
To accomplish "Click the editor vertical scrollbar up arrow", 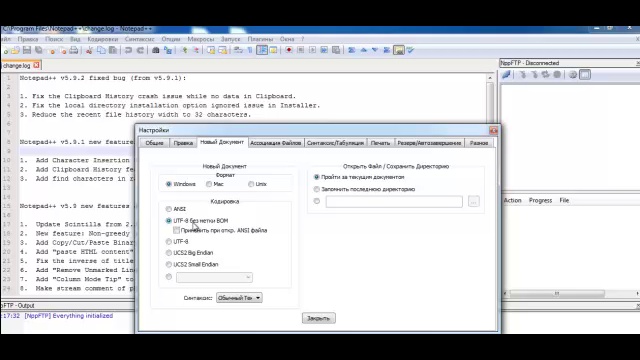I will (x=490, y=78).
